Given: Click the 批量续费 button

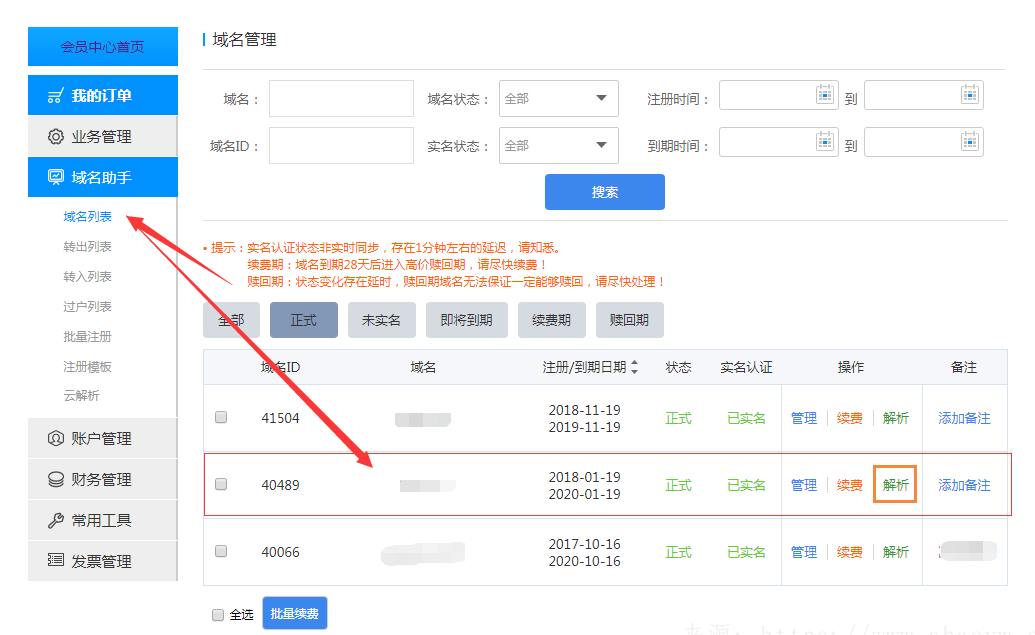Looking at the screenshot, I should point(294,613).
